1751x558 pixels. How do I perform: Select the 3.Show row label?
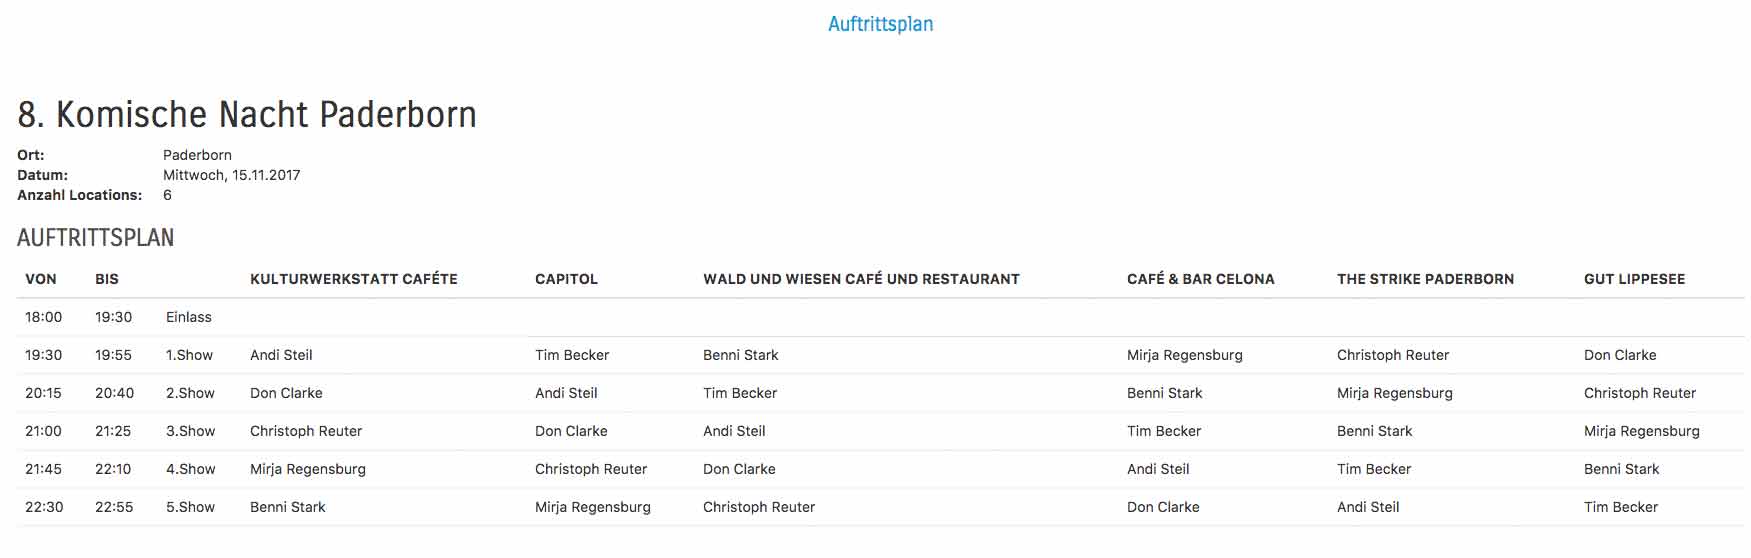click(x=190, y=431)
